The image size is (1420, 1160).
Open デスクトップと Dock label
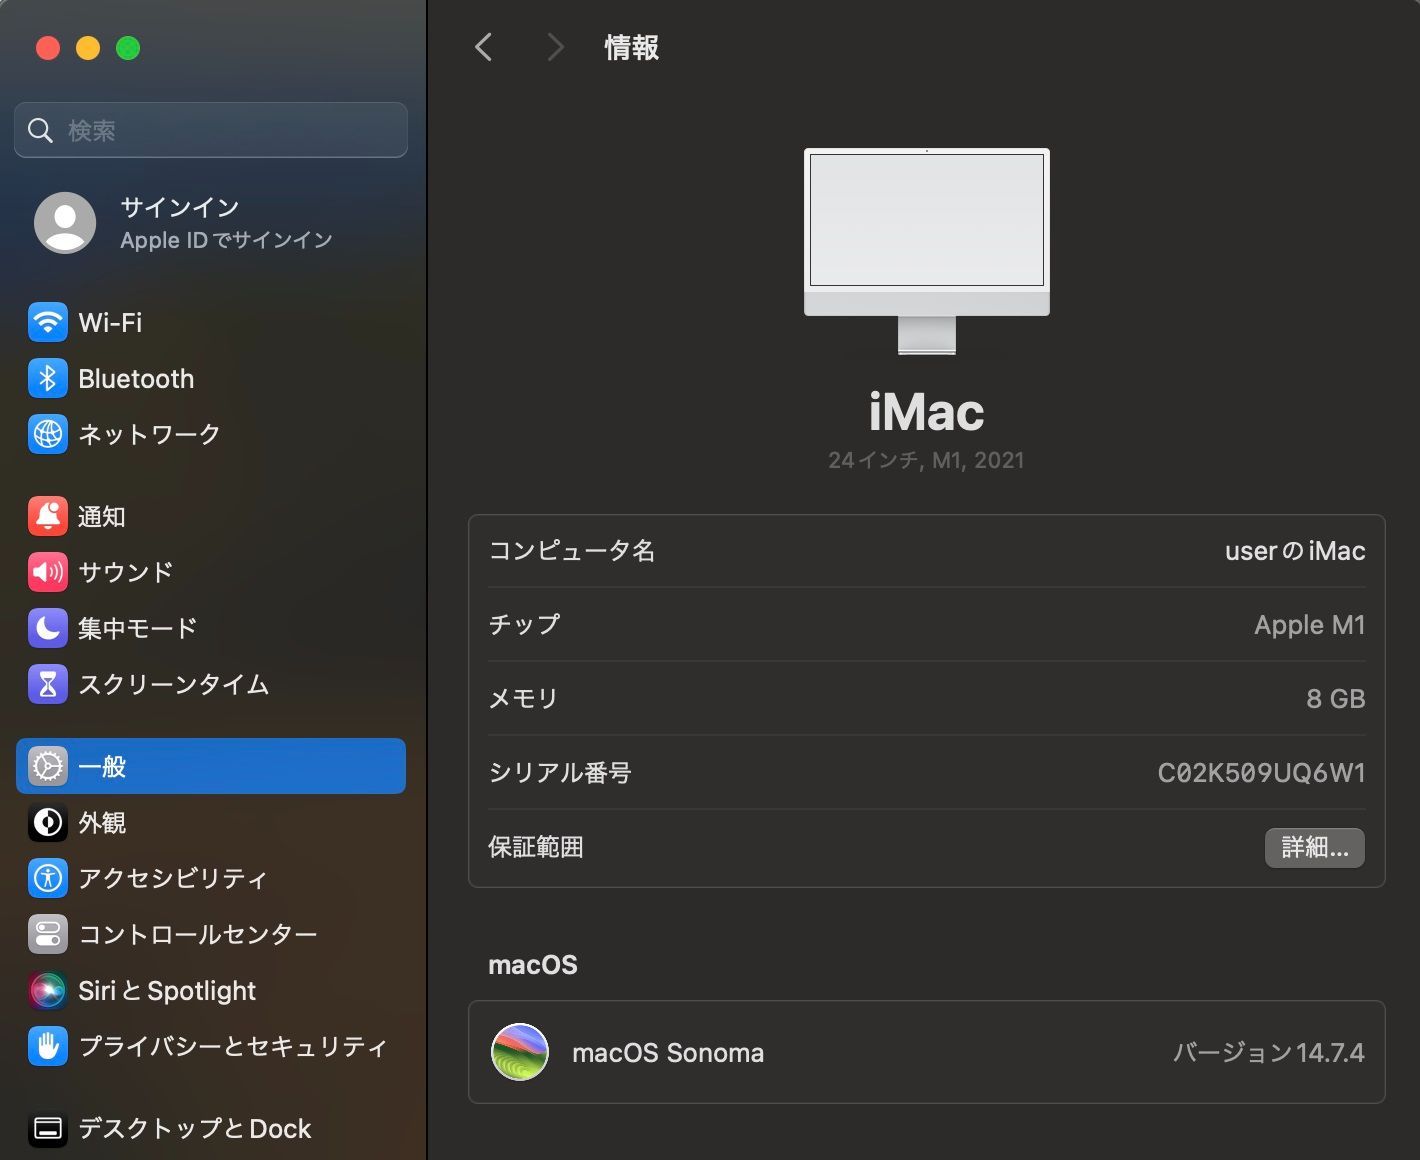[195, 1128]
